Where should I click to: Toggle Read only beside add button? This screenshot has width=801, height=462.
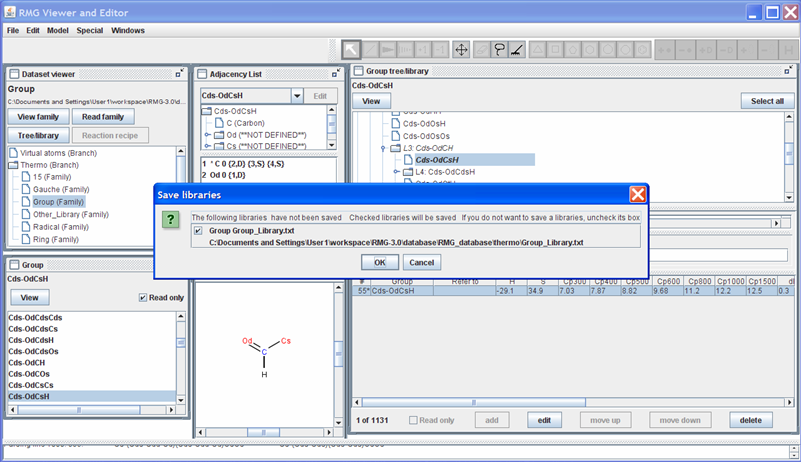(x=413, y=420)
